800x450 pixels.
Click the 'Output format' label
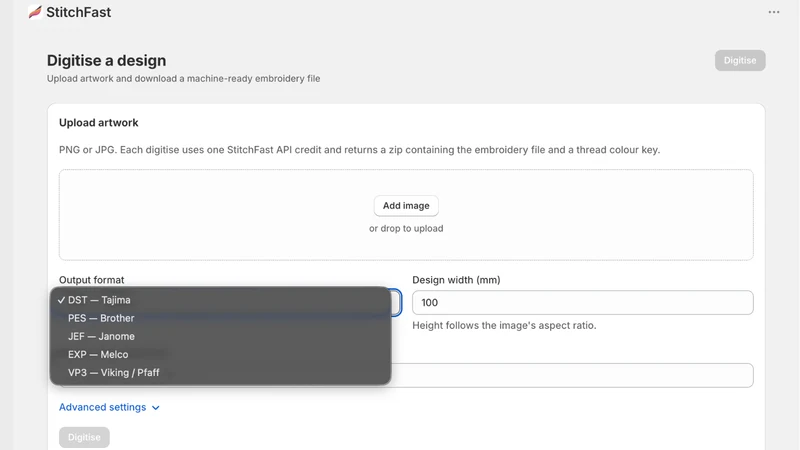tap(91, 280)
